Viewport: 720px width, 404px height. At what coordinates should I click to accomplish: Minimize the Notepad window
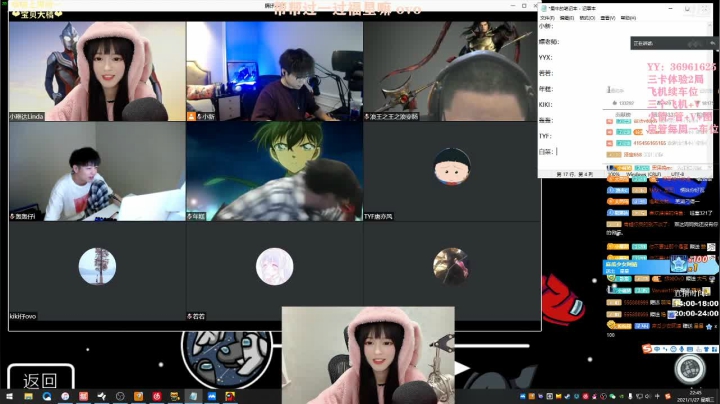pyautogui.click(x=670, y=8)
